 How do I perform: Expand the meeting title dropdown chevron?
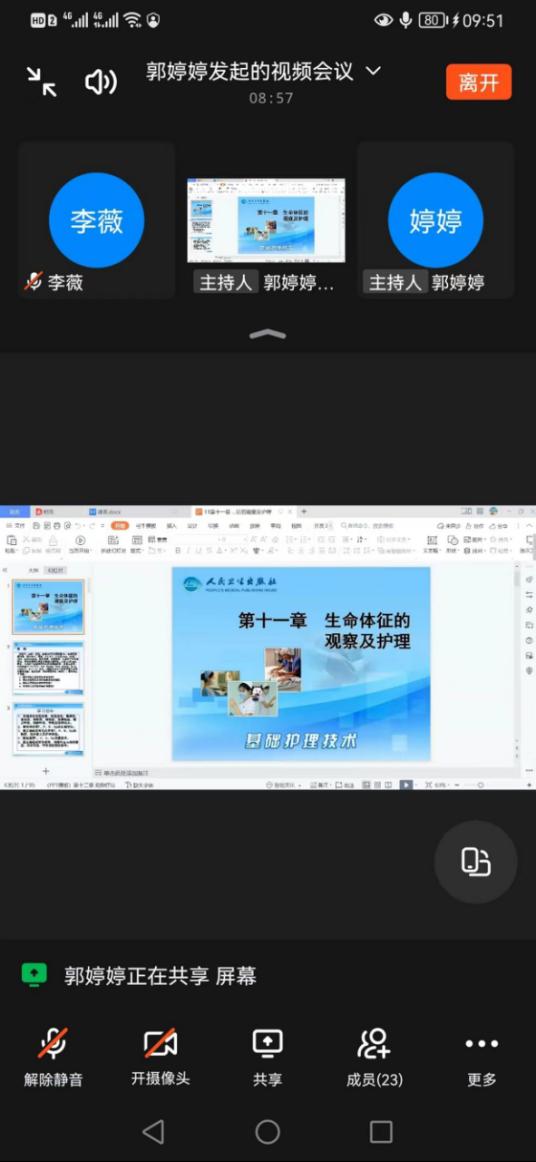point(373,71)
